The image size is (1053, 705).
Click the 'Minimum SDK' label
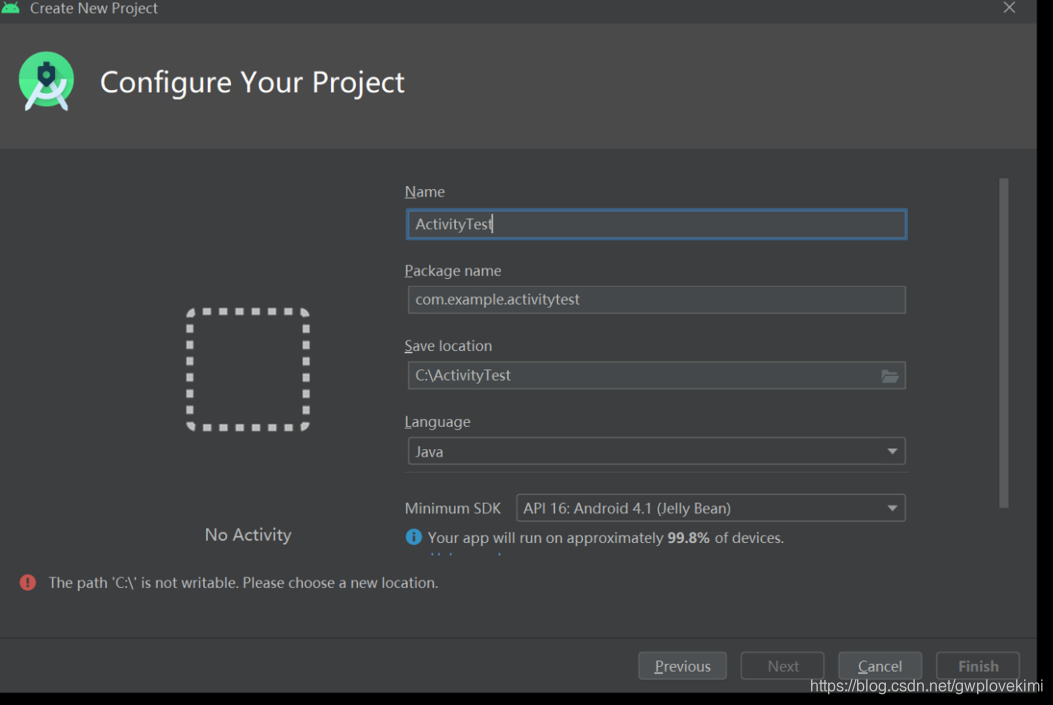pos(453,508)
